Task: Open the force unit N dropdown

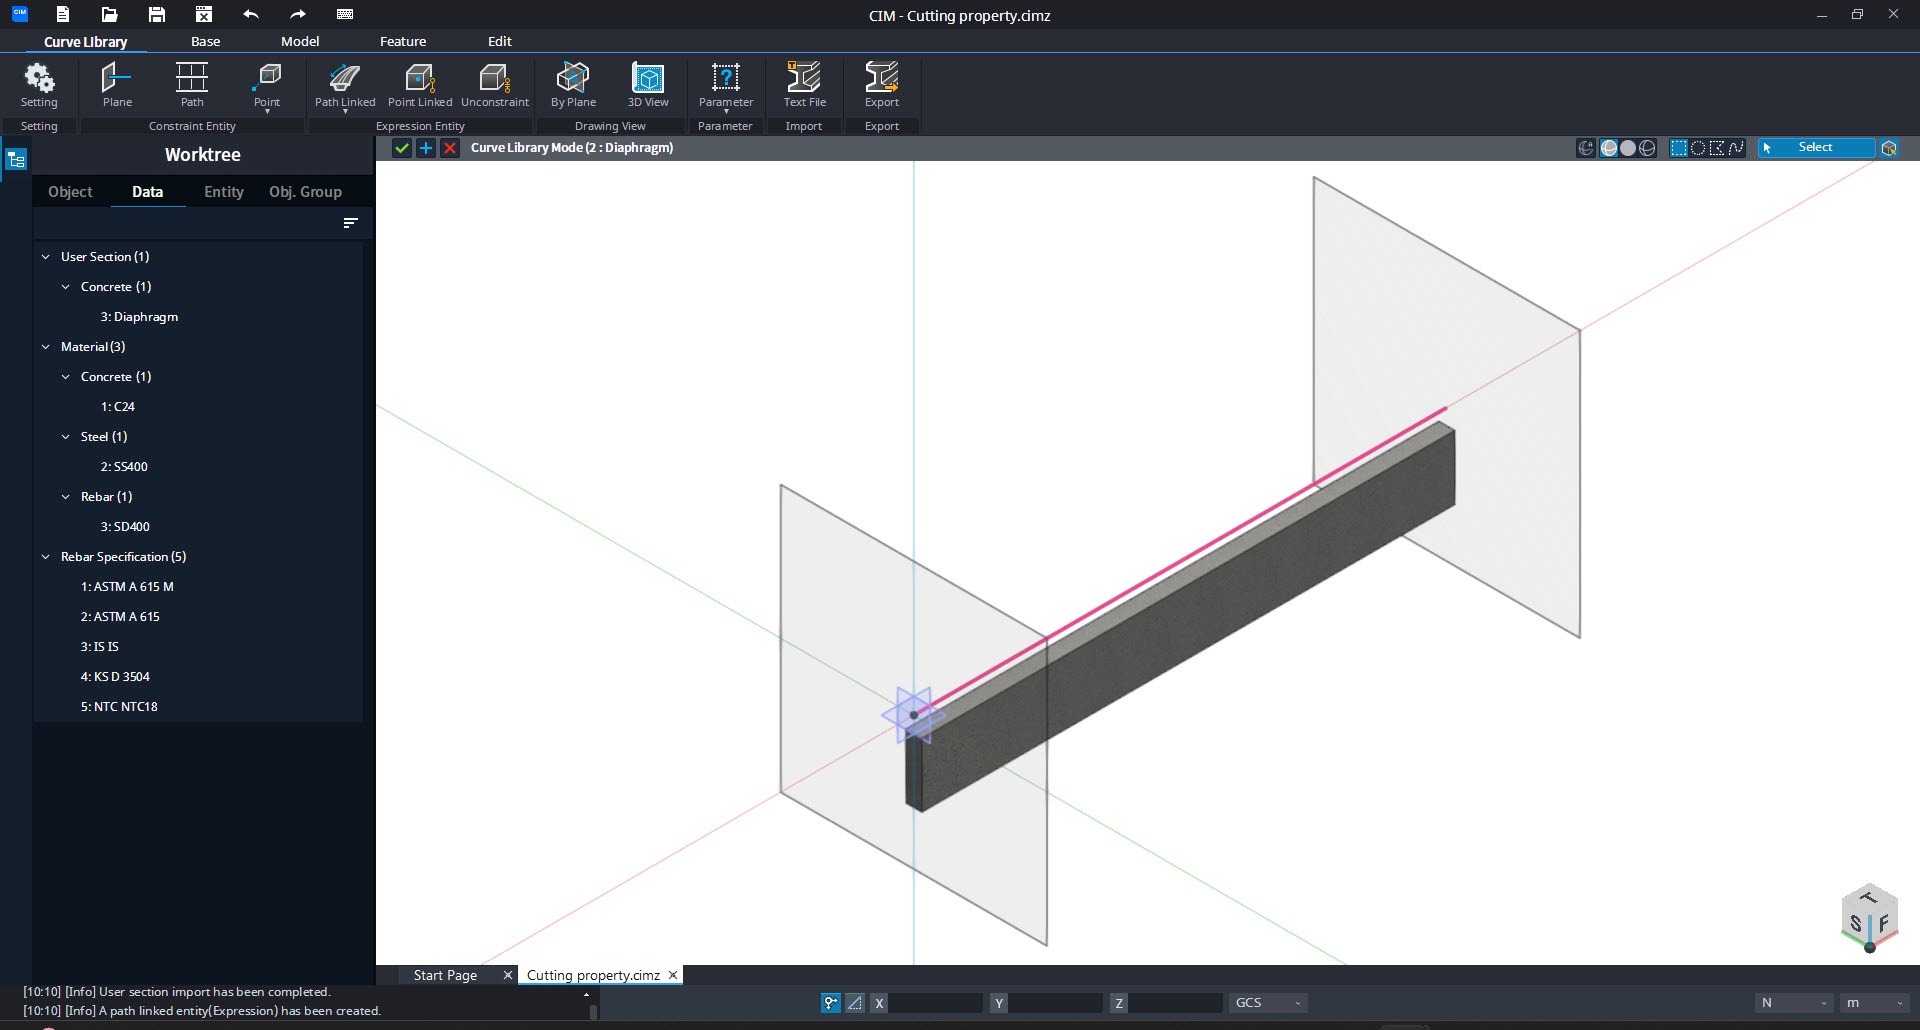Action: click(1794, 1003)
